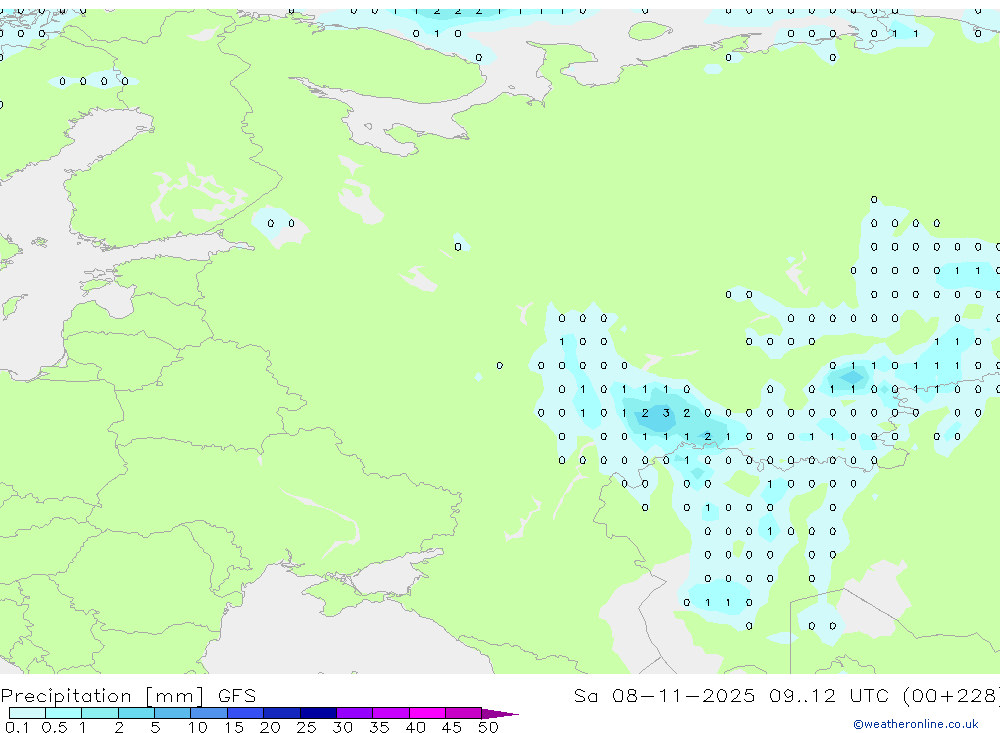Click the '3' precipitation value on the map
The width and height of the screenshot is (1000, 733).
(x=666, y=413)
